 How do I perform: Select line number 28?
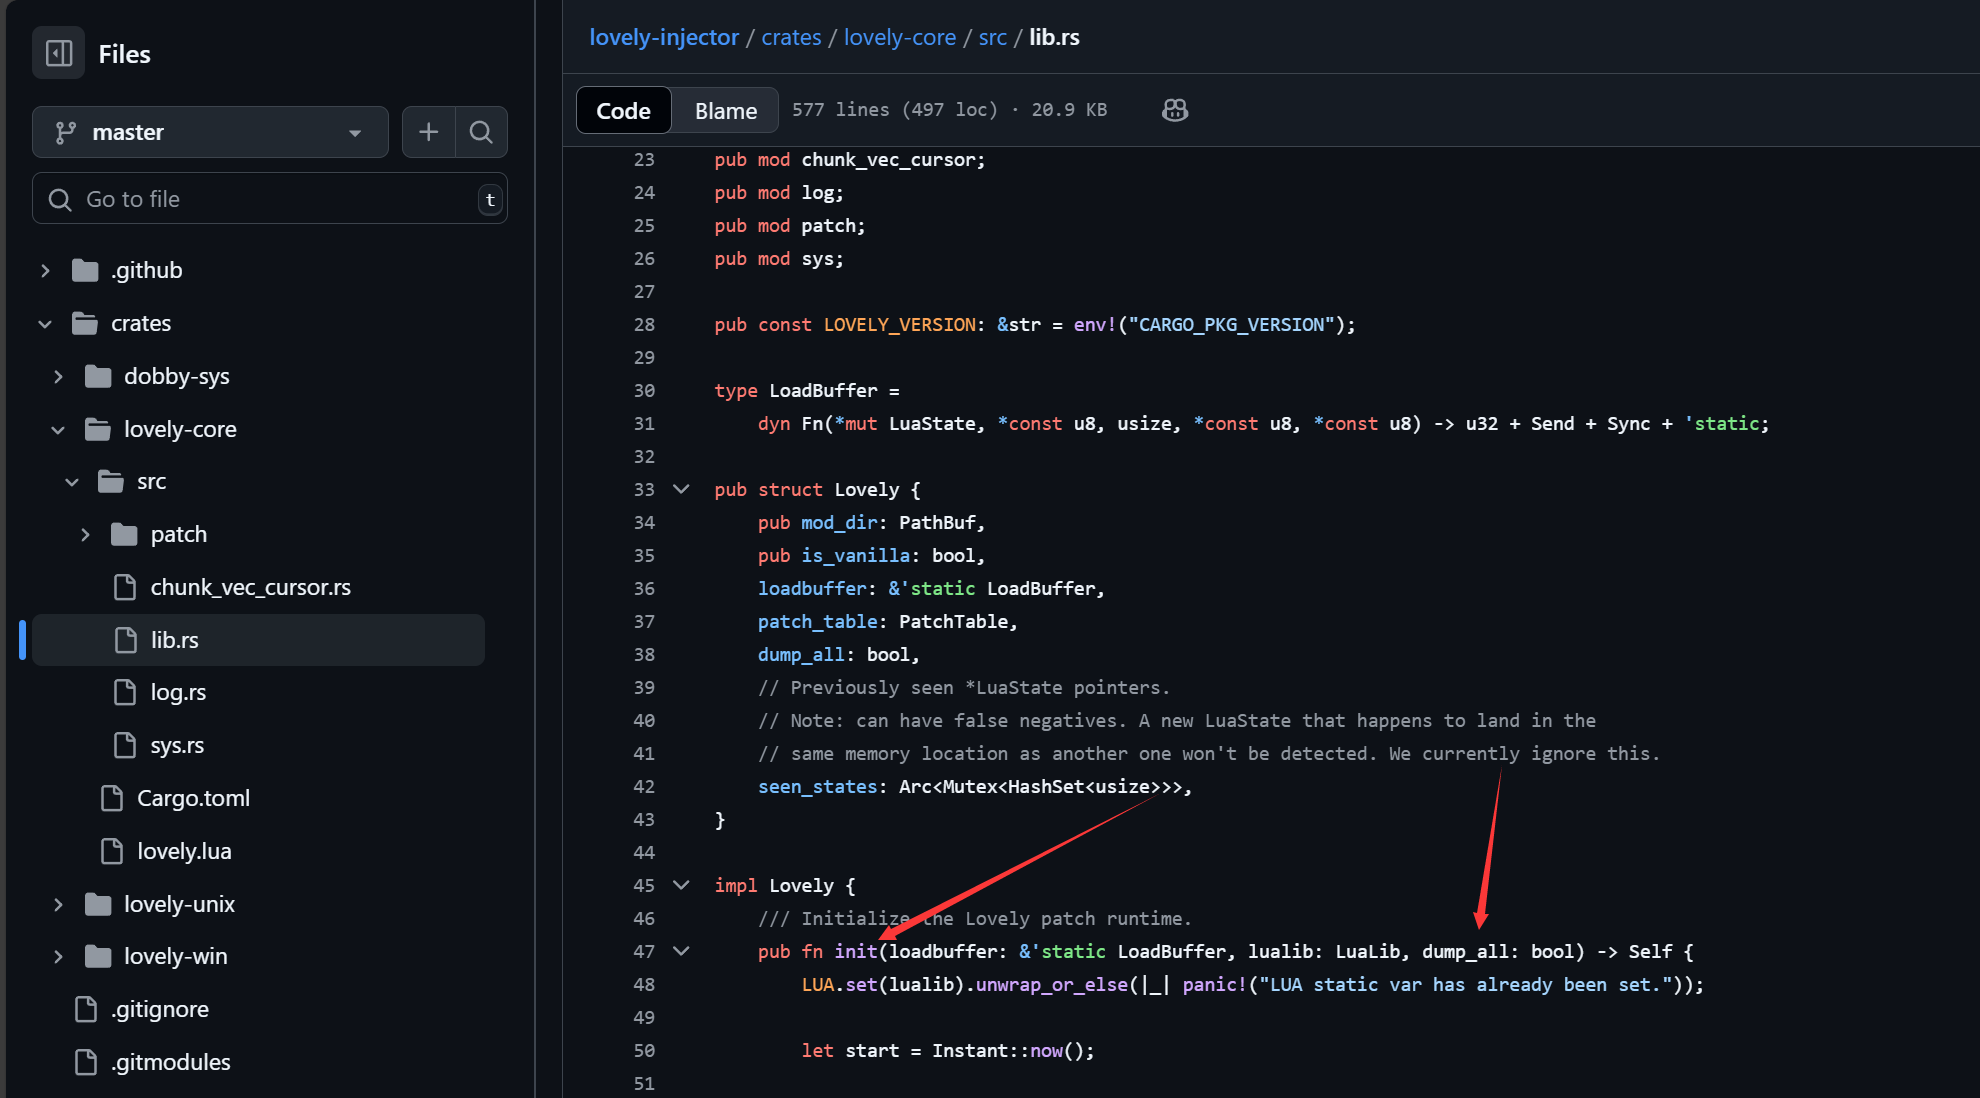click(x=644, y=324)
